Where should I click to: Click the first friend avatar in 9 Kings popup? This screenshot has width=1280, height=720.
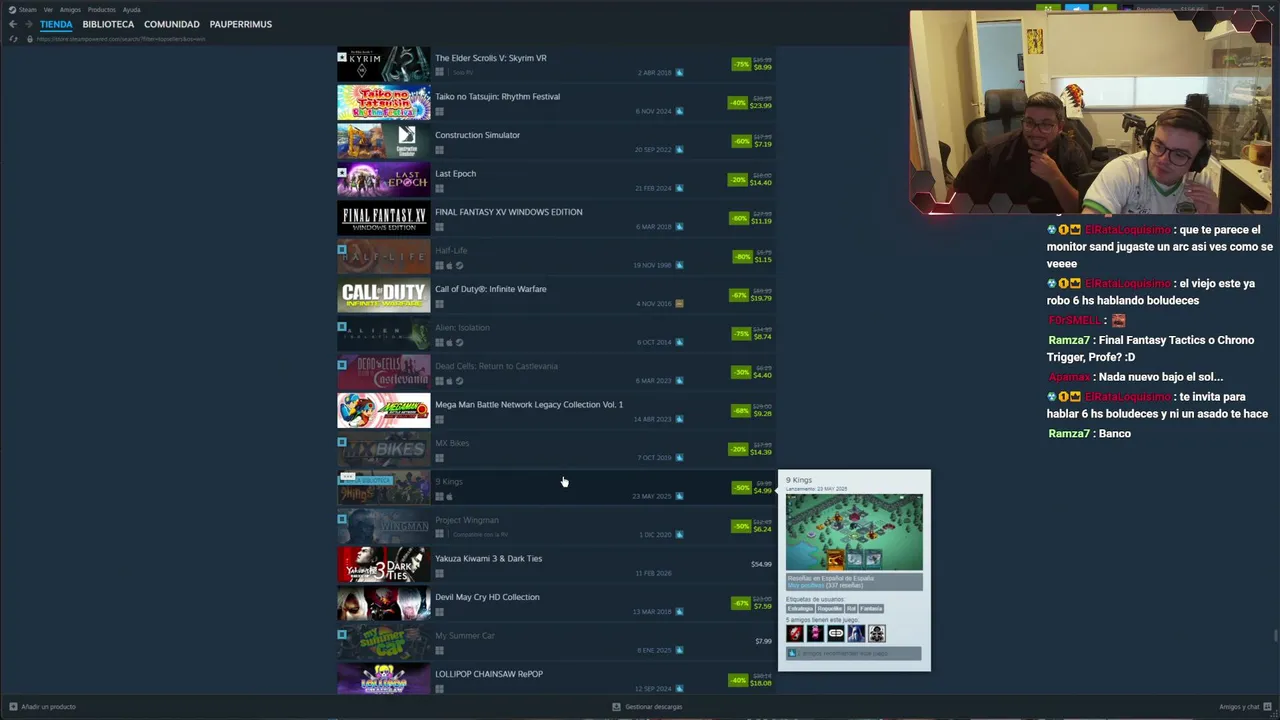point(795,633)
